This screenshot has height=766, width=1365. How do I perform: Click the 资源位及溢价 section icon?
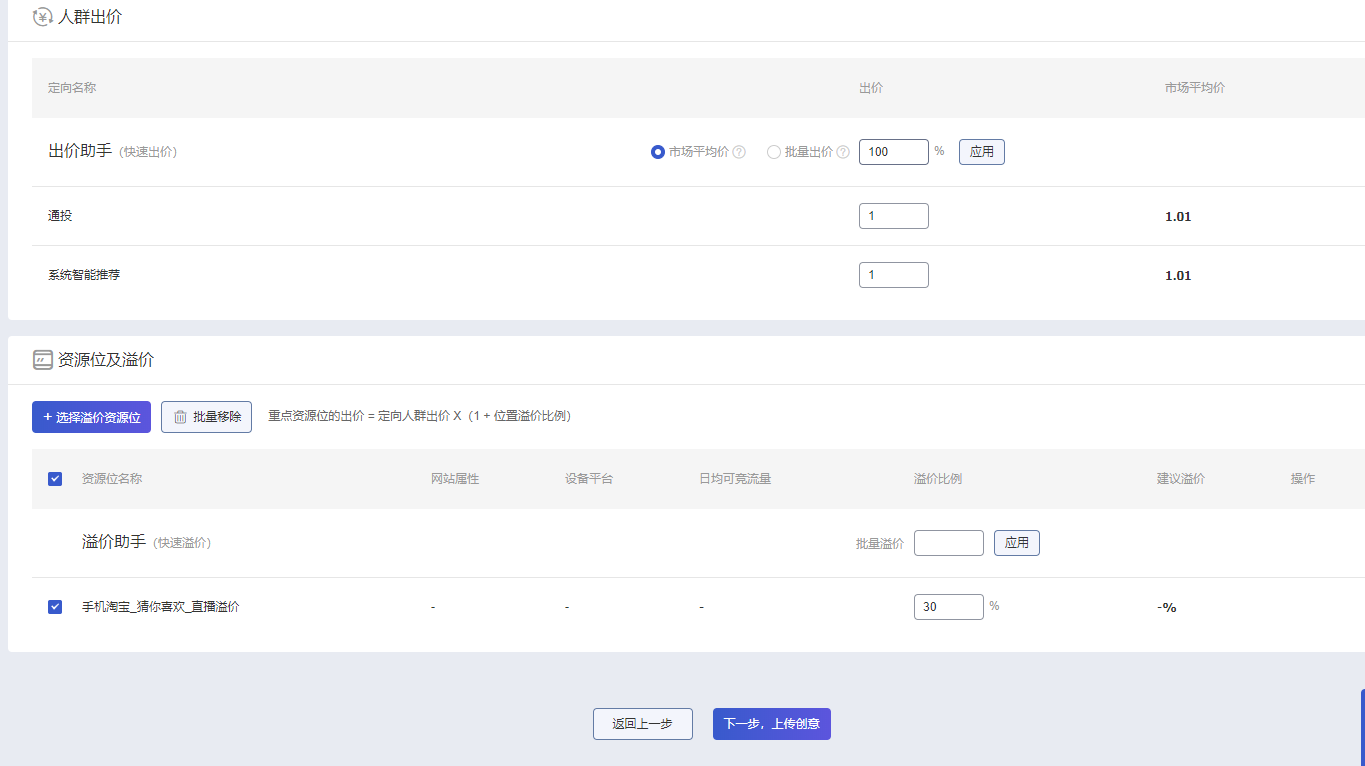[x=42, y=360]
